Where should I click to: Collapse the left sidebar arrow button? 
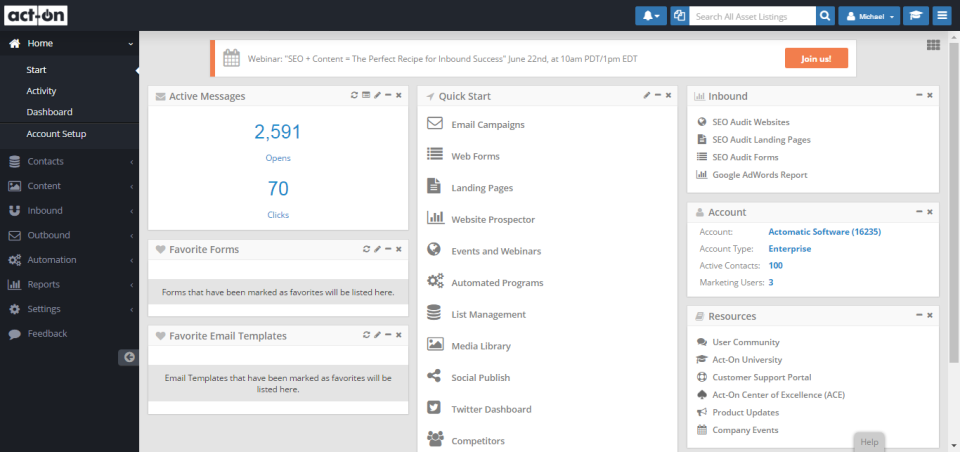tap(128, 357)
